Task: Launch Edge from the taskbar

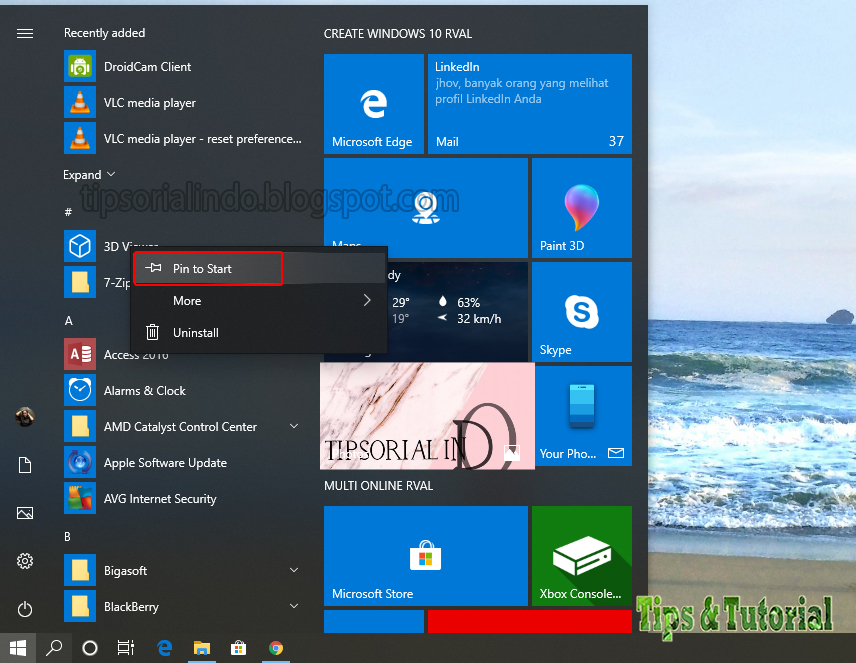Action: click(164, 648)
